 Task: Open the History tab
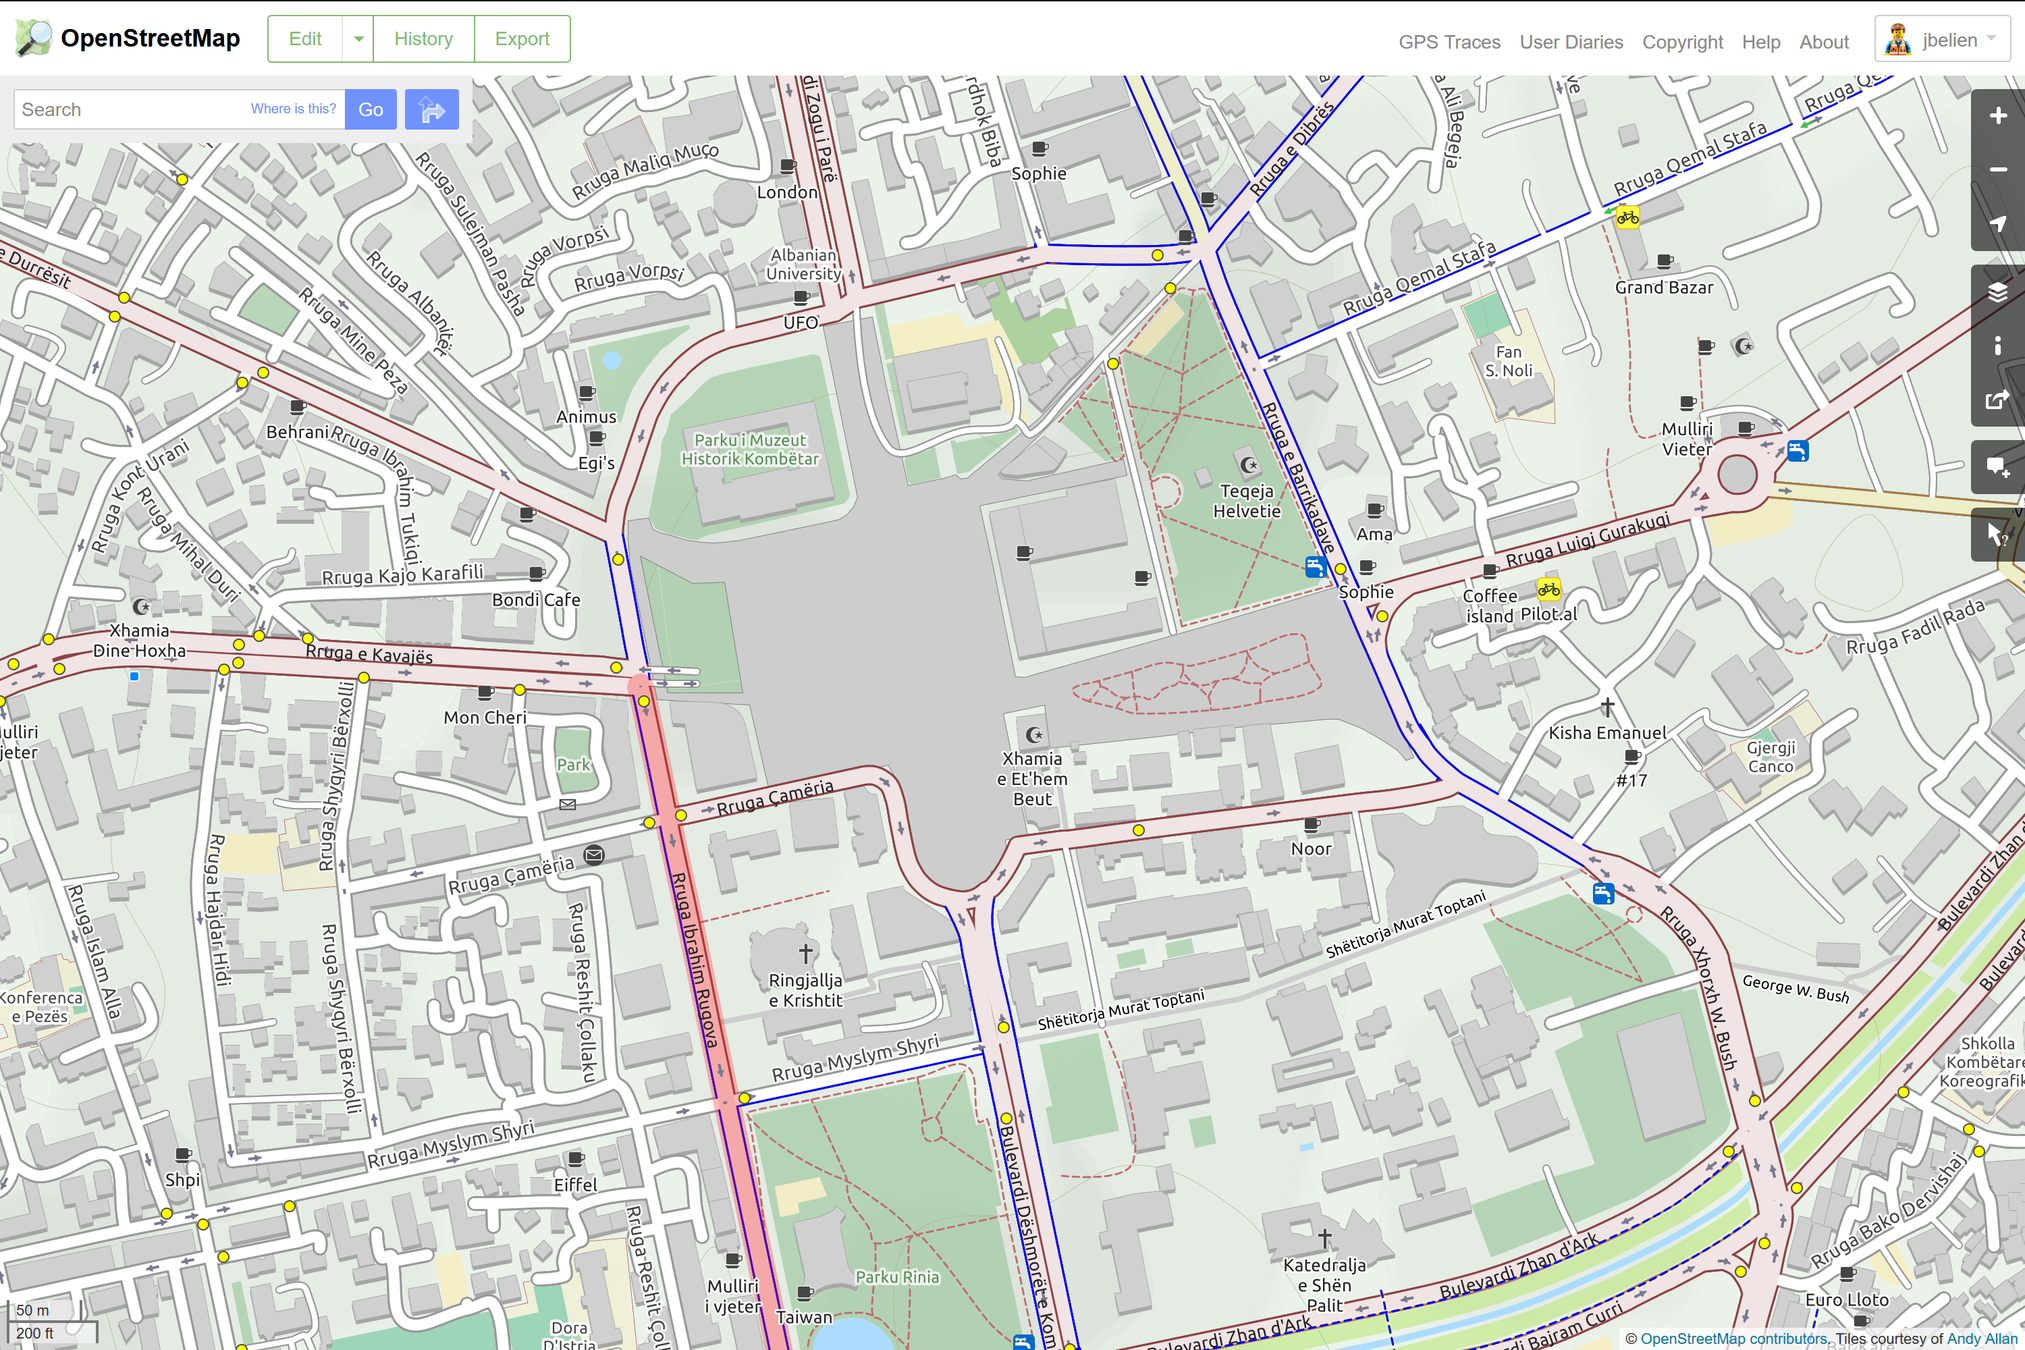tap(423, 39)
